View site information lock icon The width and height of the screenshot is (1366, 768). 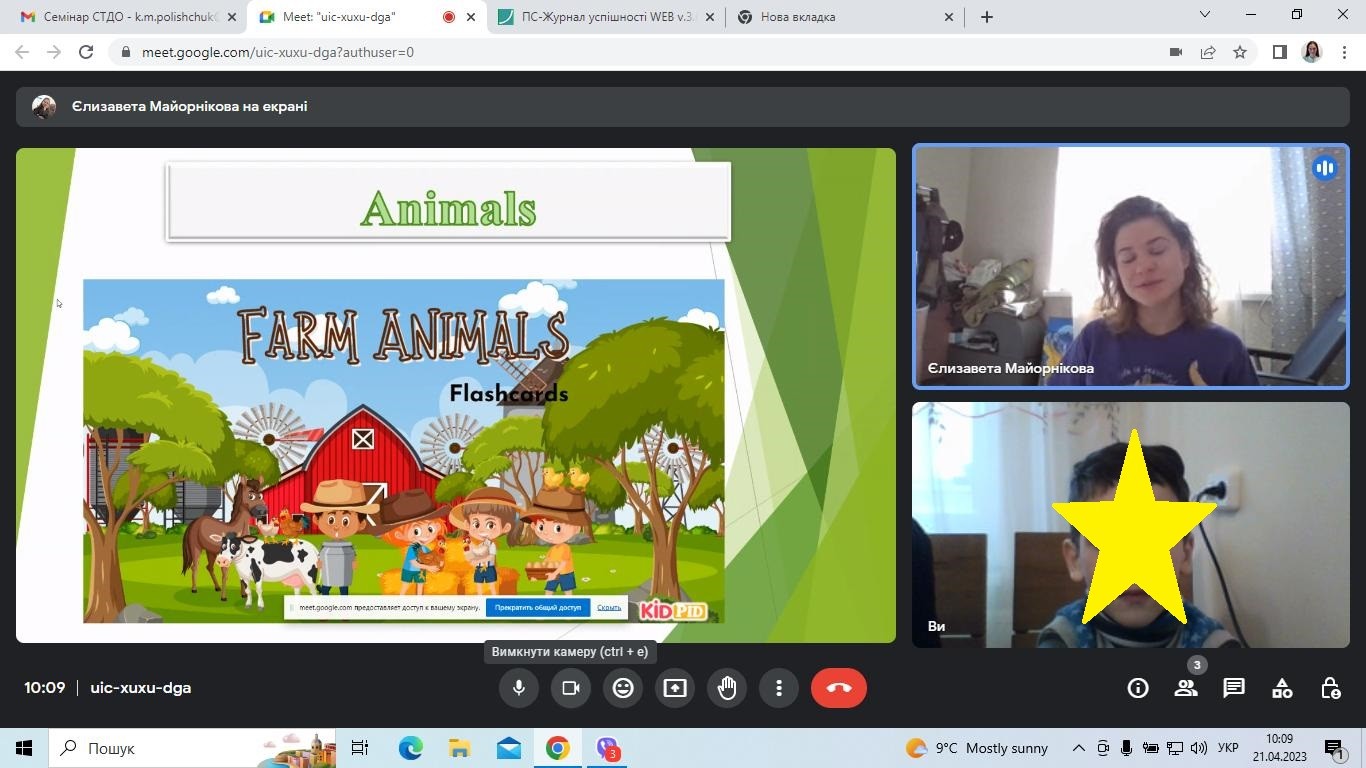(126, 52)
